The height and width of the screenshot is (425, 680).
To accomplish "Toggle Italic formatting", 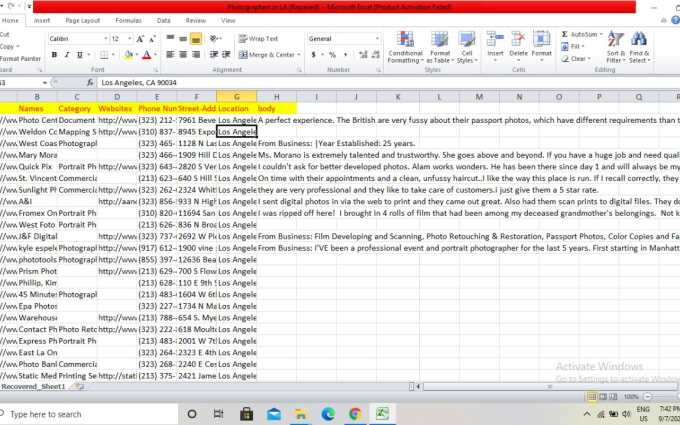I will [67, 55].
